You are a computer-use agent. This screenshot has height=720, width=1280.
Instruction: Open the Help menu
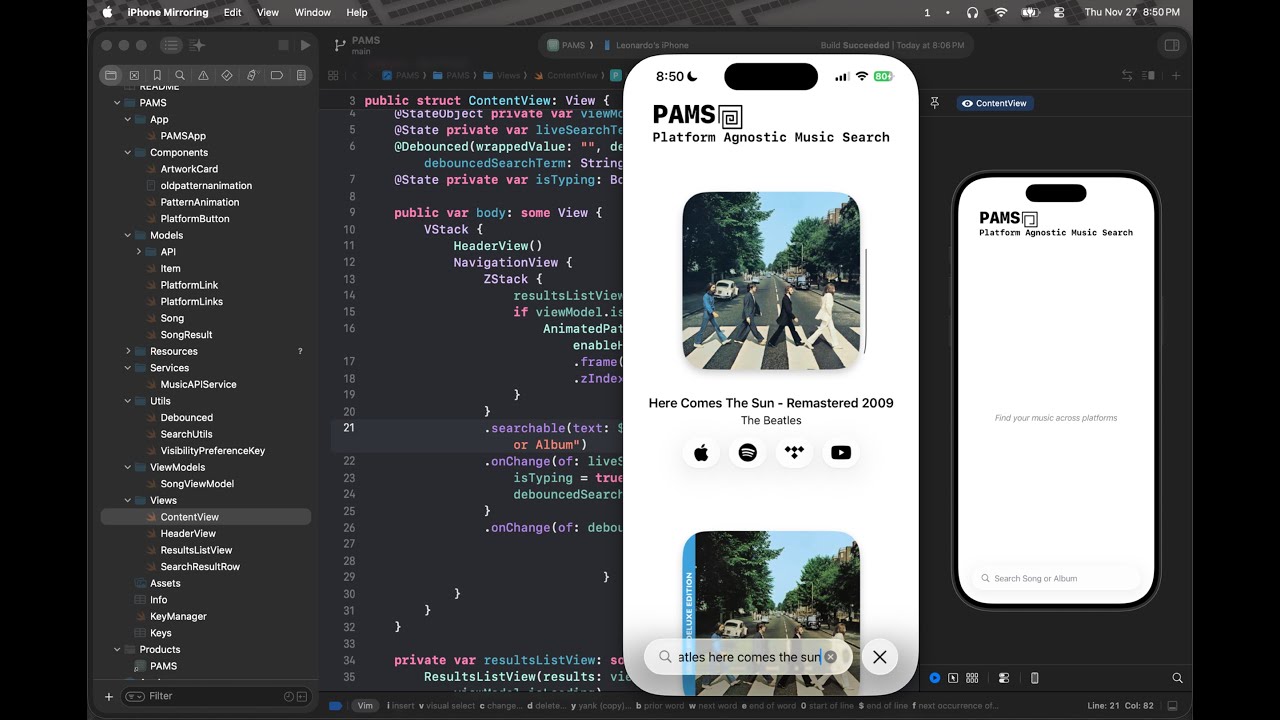point(357,12)
